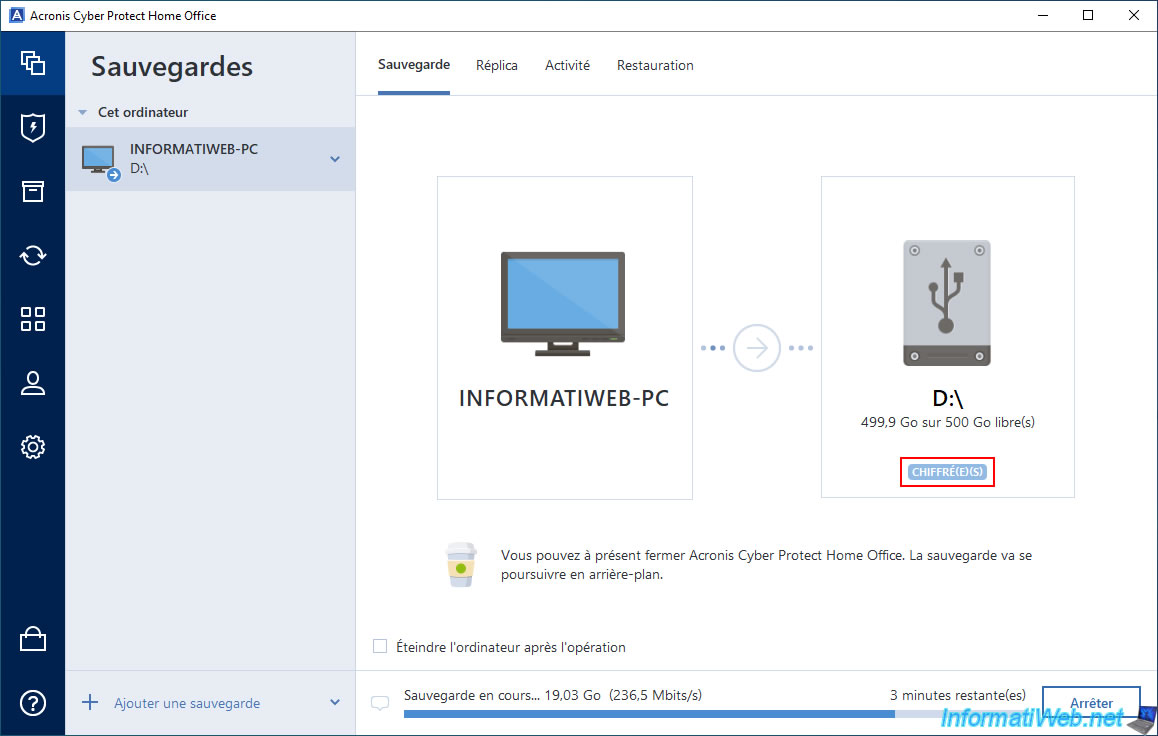Switch to the Restauration tab
1158x736 pixels.
coord(655,66)
